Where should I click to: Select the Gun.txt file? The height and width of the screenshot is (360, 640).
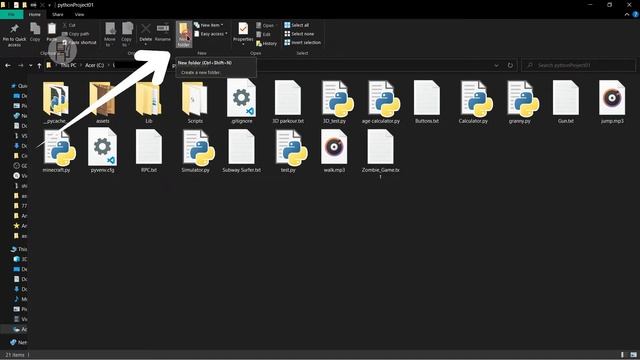pyautogui.click(x=566, y=102)
